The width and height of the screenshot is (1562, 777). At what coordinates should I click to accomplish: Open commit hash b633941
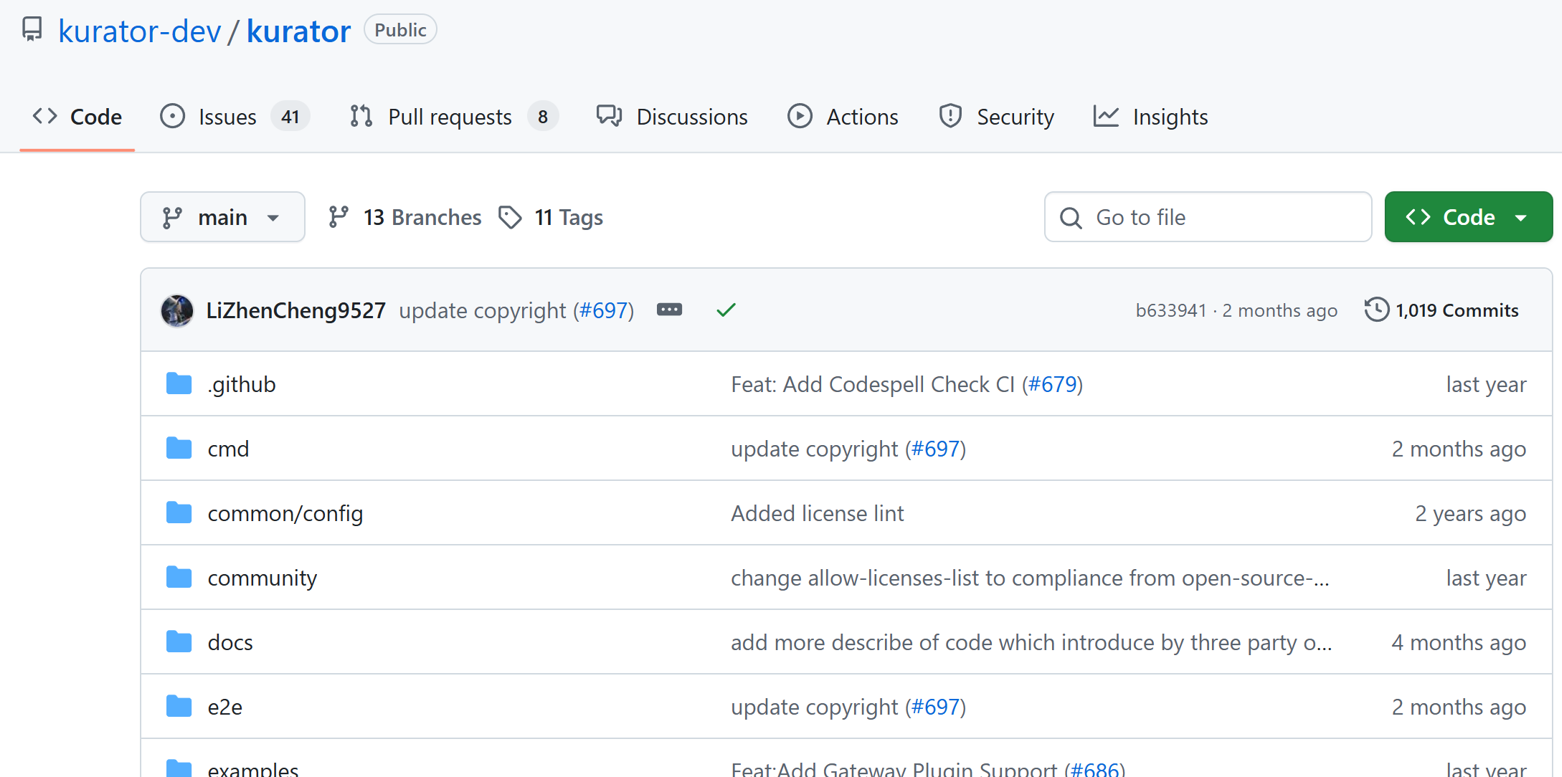[x=1171, y=311]
